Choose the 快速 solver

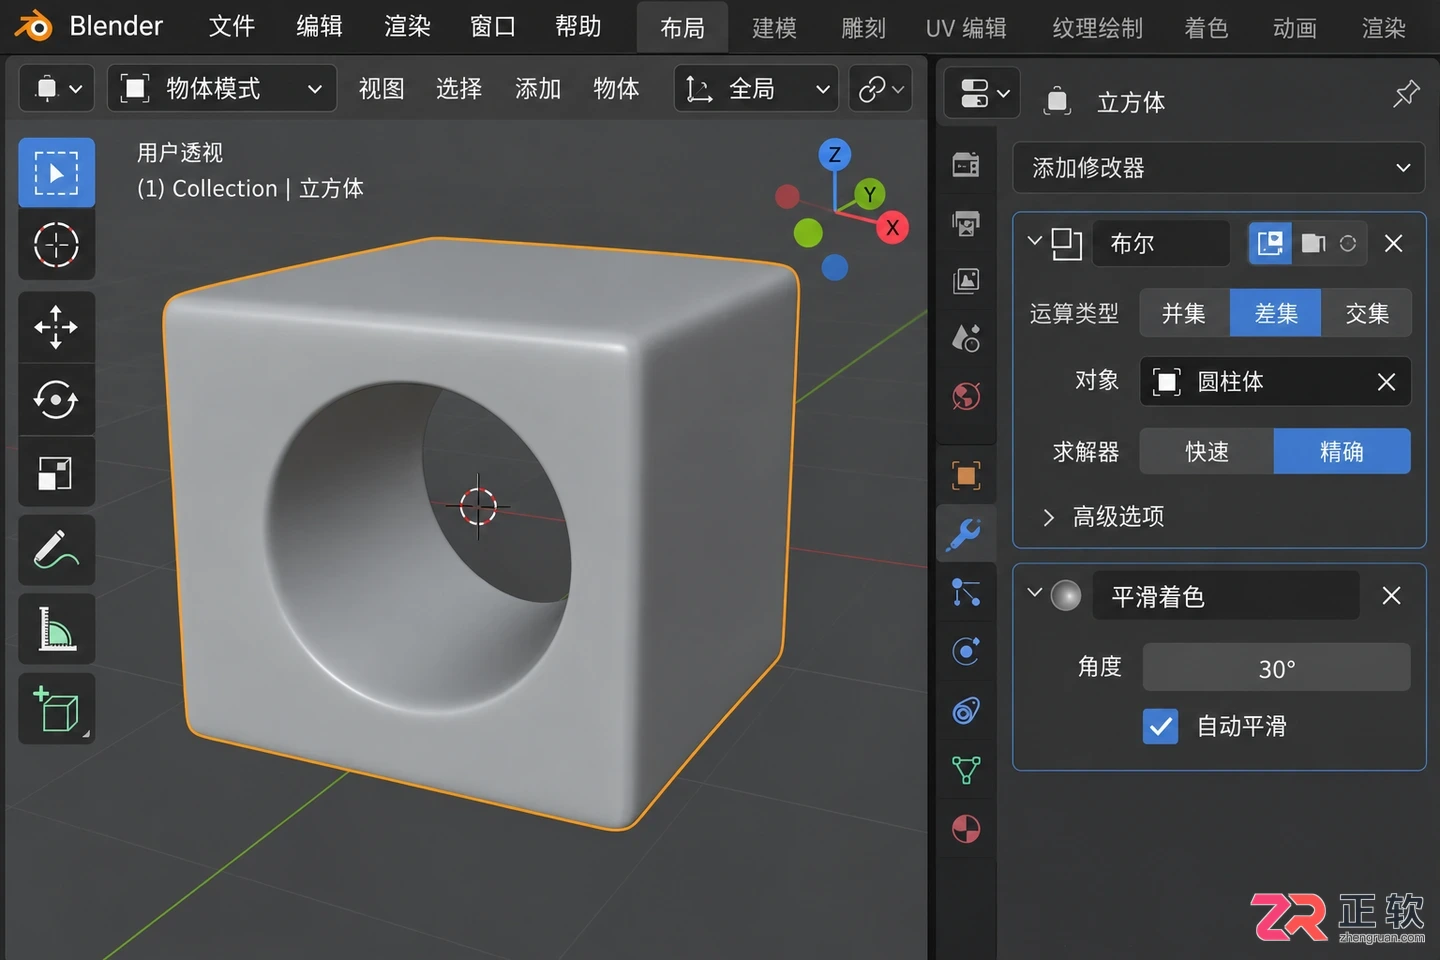coord(1207,451)
